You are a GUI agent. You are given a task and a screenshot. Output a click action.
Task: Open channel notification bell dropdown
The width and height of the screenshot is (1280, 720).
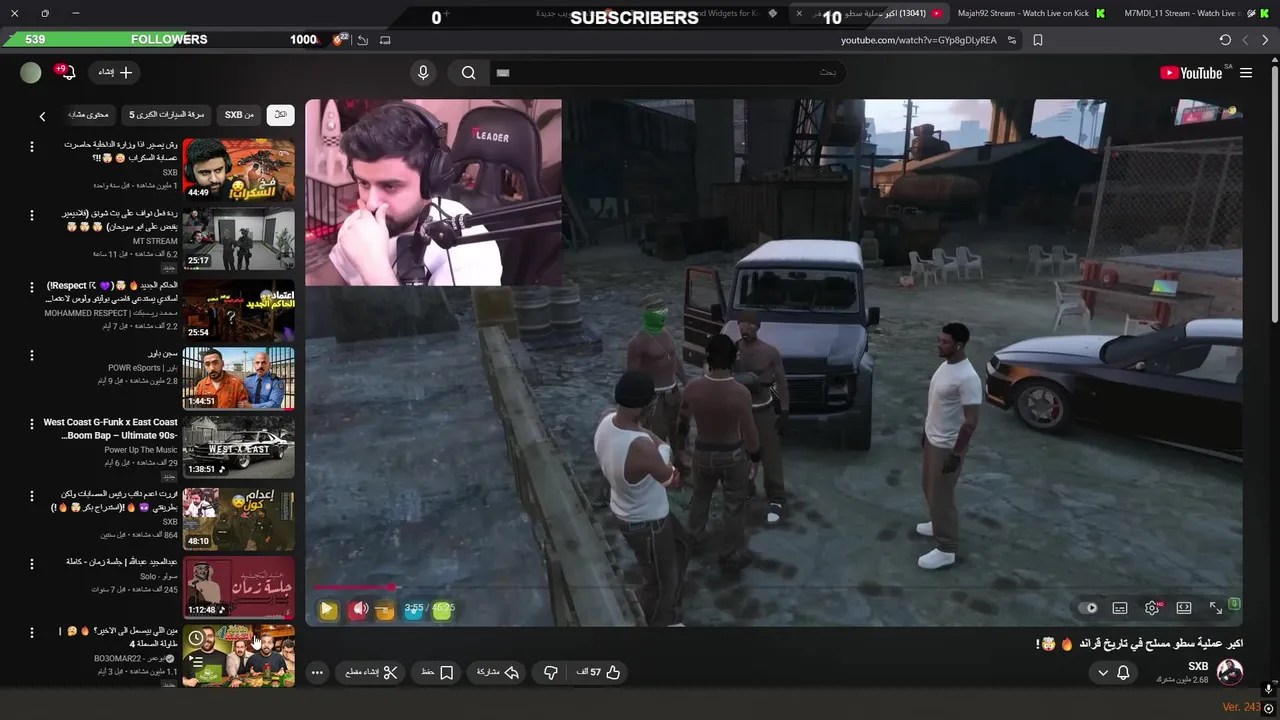tap(1113, 673)
